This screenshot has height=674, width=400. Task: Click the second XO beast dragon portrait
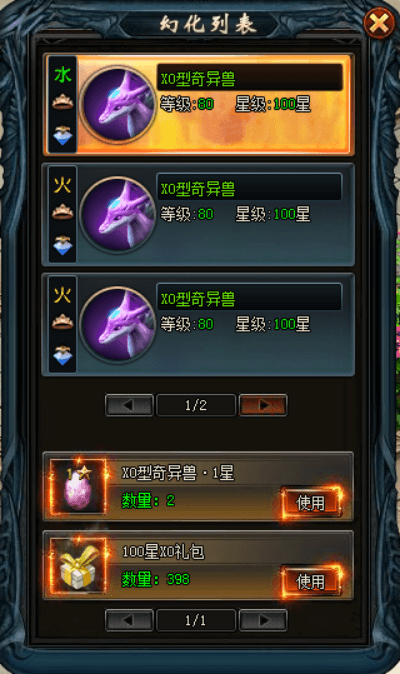coord(117,214)
